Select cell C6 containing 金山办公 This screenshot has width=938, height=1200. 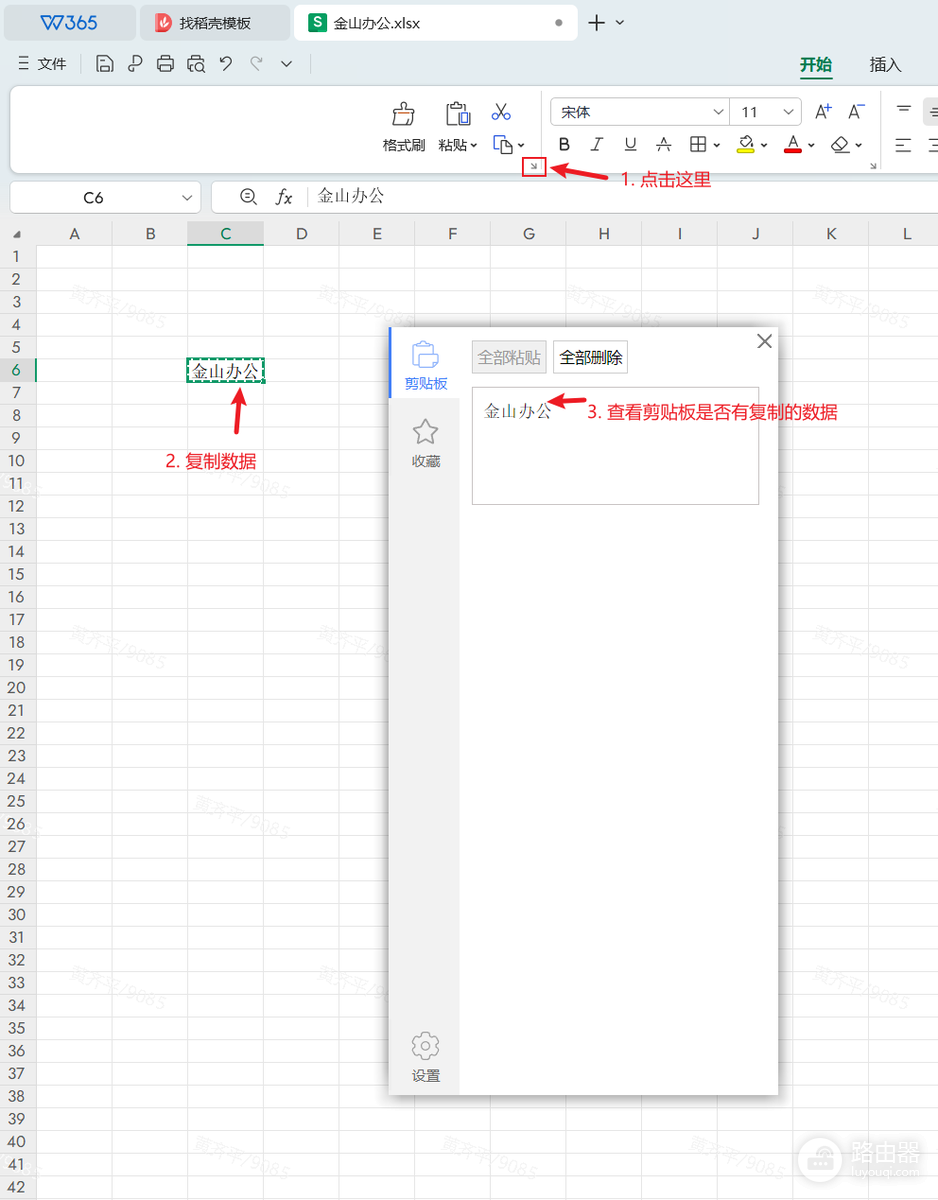tap(226, 371)
